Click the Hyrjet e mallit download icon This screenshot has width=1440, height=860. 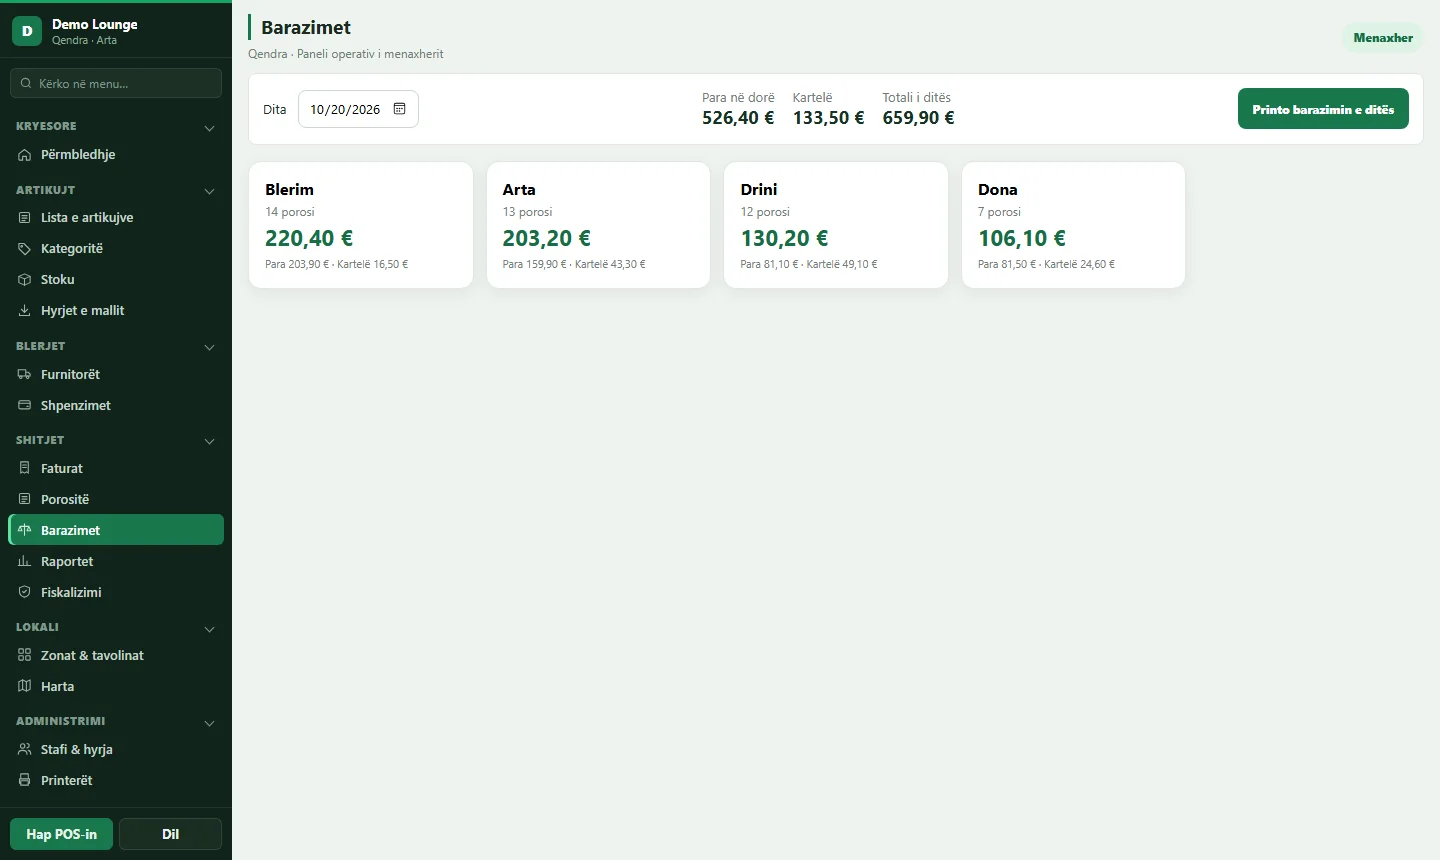[25, 311]
